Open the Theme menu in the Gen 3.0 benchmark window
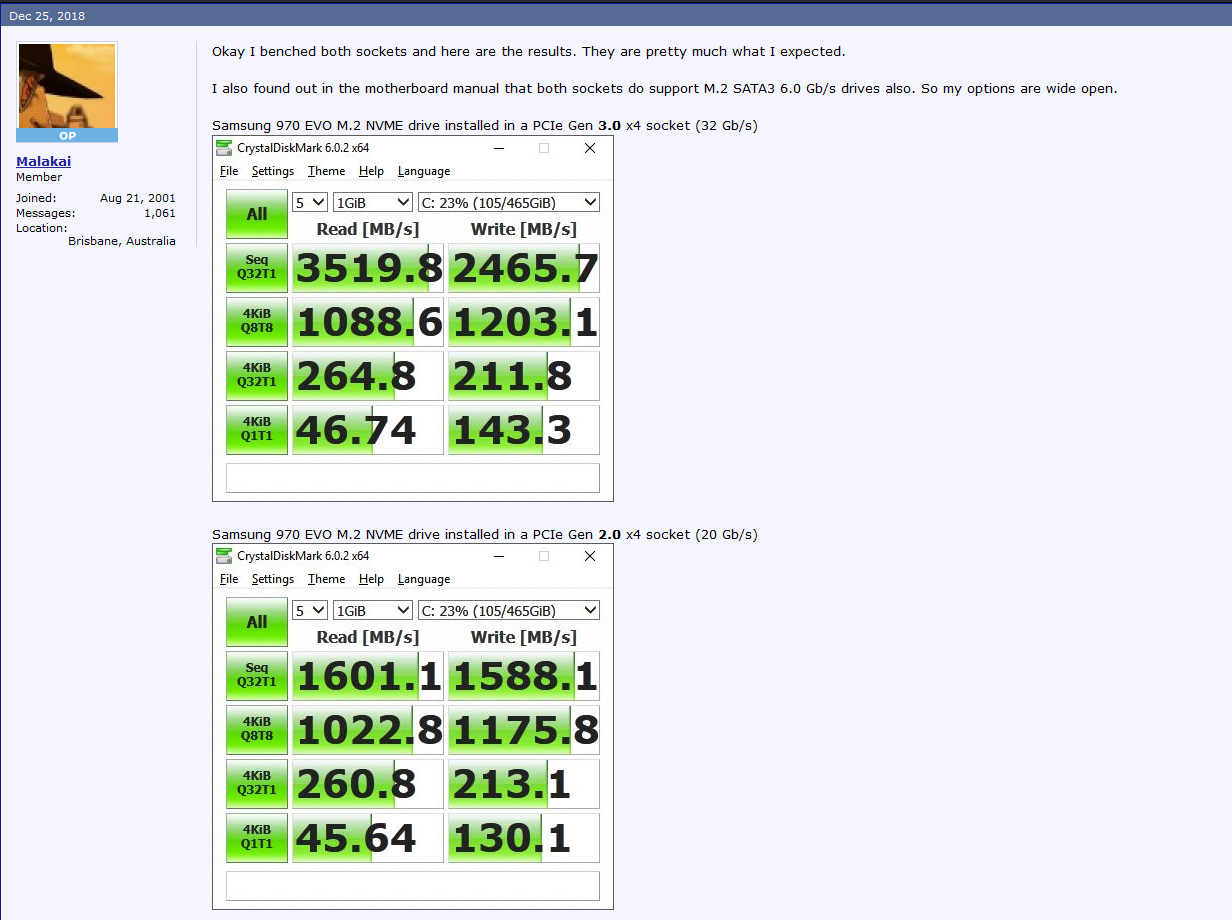 coord(326,171)
